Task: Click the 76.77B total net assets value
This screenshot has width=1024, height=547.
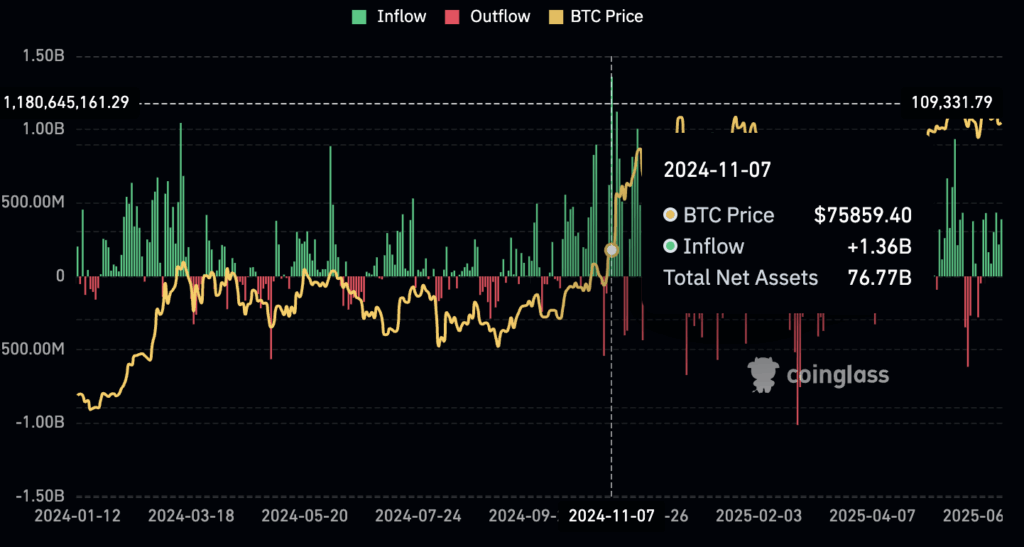Action: coord(882,277)
